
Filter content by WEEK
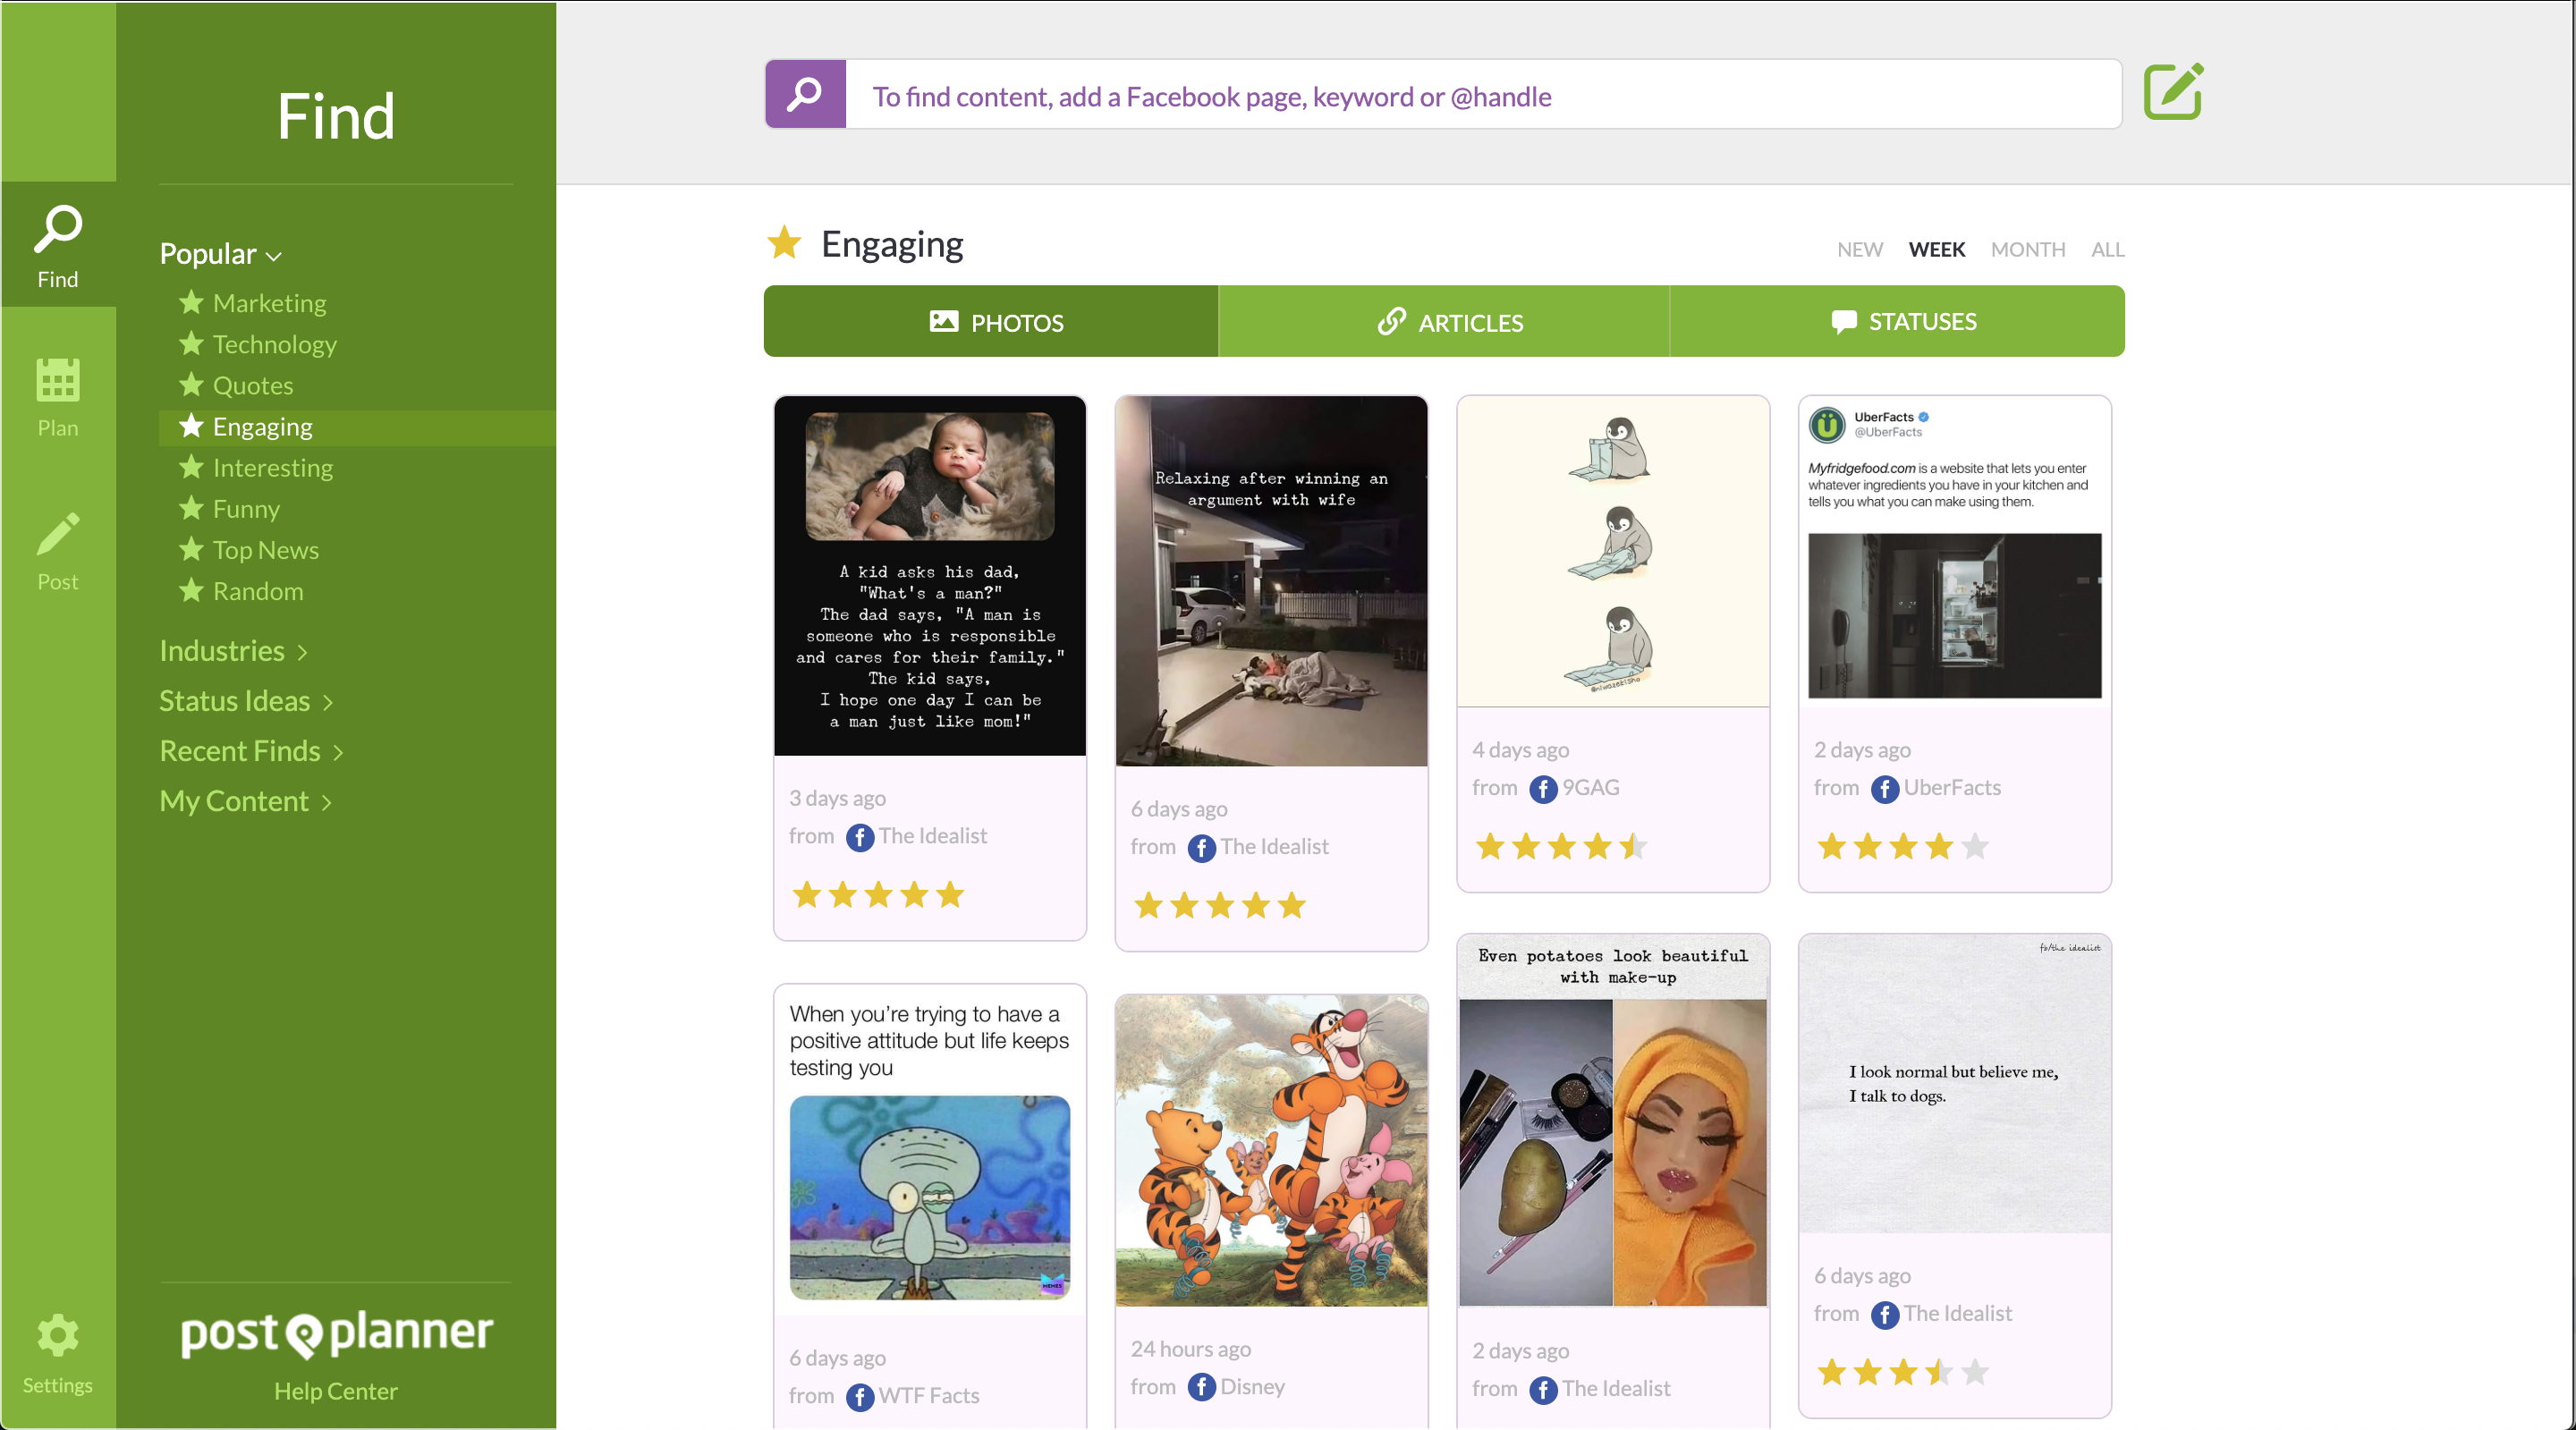(x=1937, y=250)
